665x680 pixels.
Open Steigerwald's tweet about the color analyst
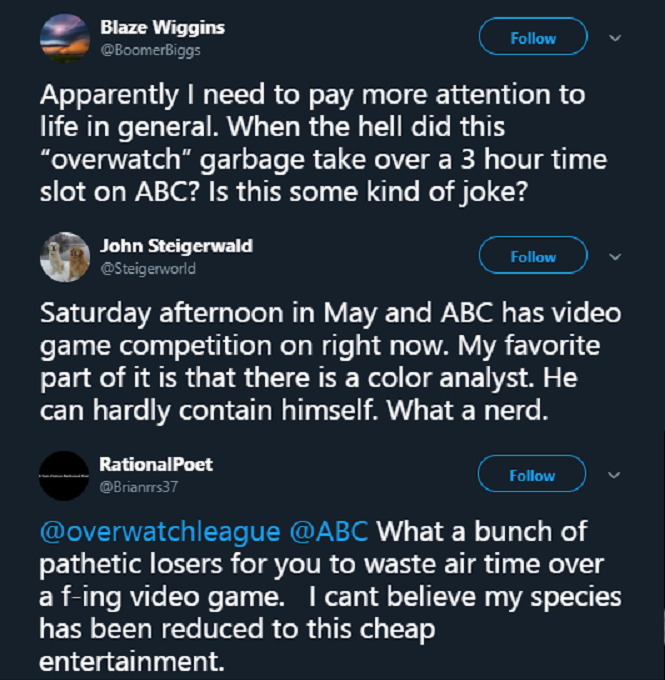pyautogui.click(x=330, y=362)
